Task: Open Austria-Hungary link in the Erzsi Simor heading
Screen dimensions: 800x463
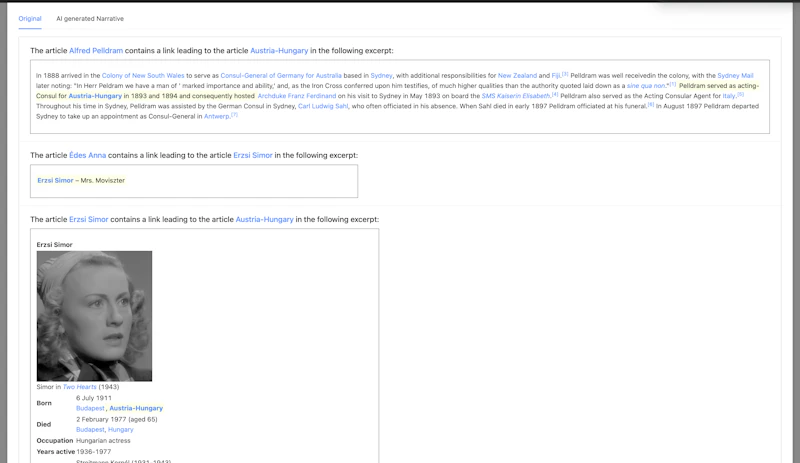Action: 264,220
